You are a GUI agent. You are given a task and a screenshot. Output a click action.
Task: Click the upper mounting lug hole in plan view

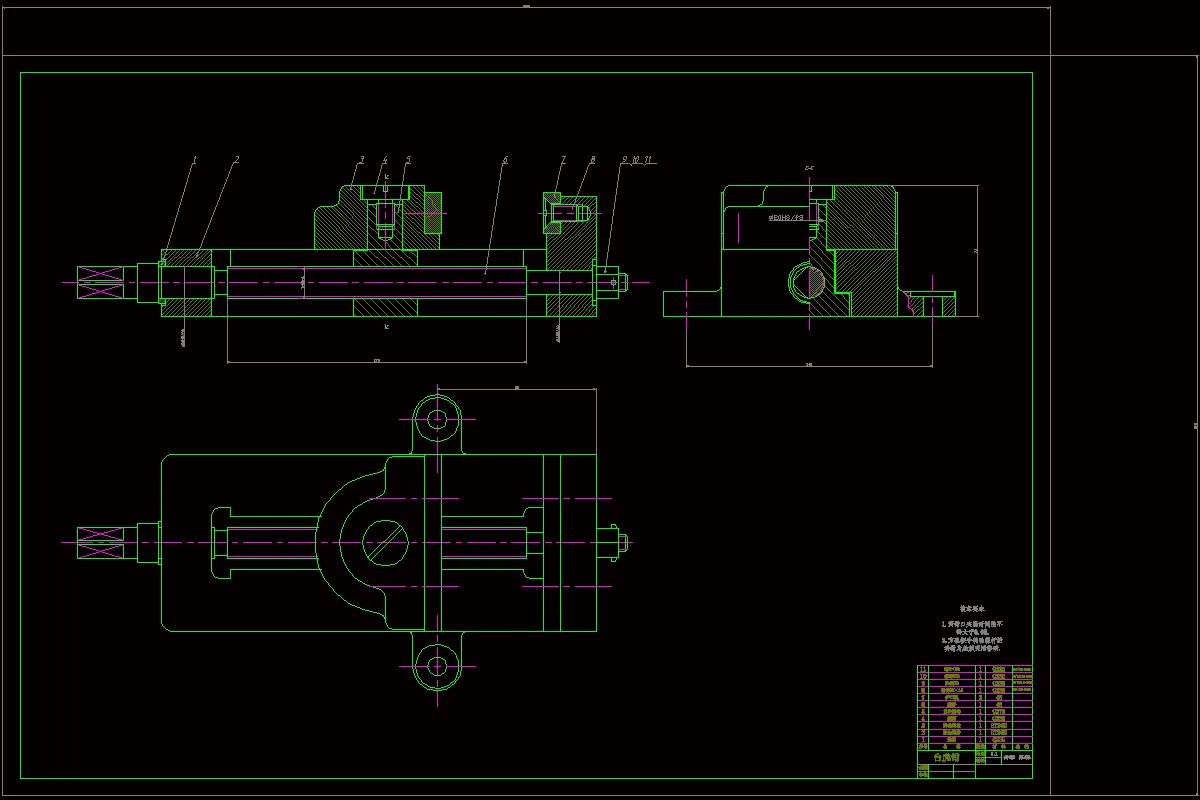(437, 418)
